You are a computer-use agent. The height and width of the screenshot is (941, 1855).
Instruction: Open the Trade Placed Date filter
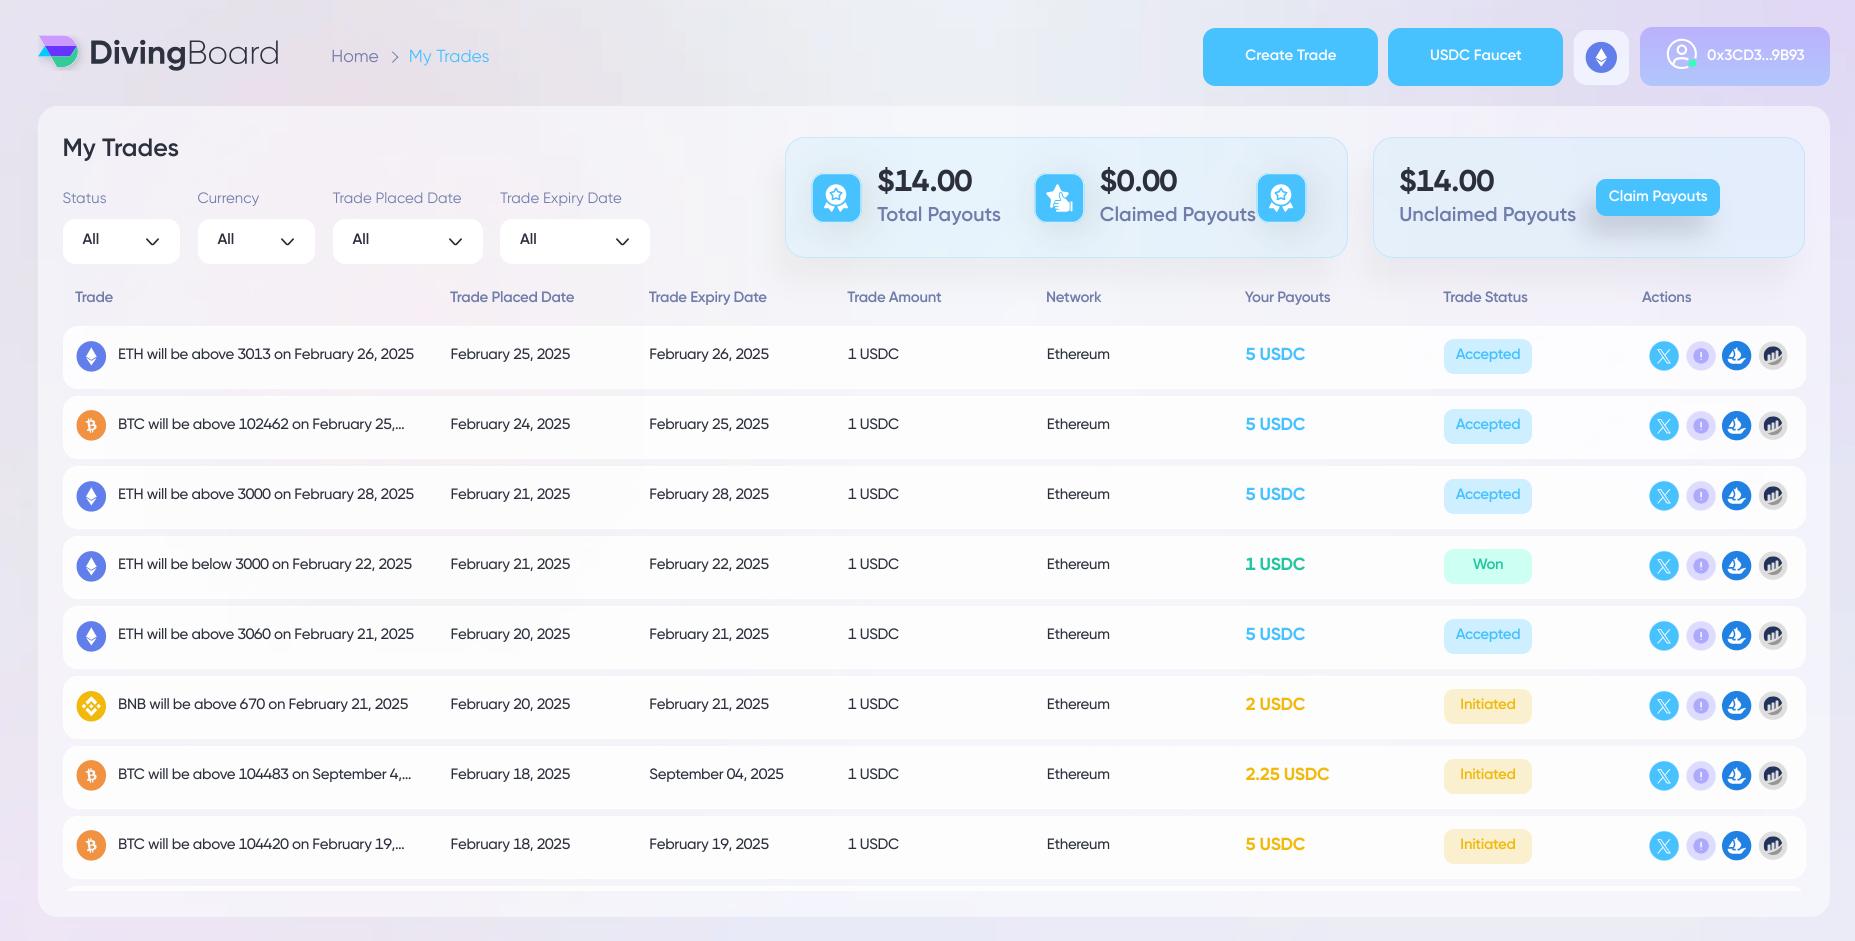(x=407, y=241)
